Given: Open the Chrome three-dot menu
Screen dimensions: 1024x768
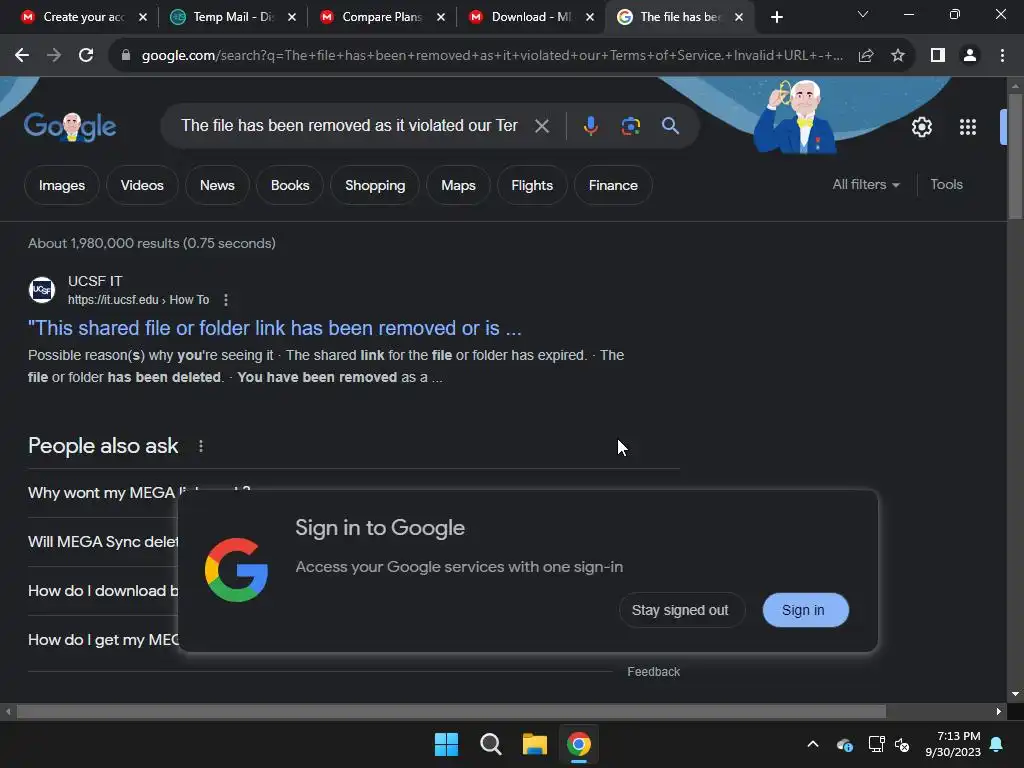Looking at the screenshot, I should (1002, 56).
